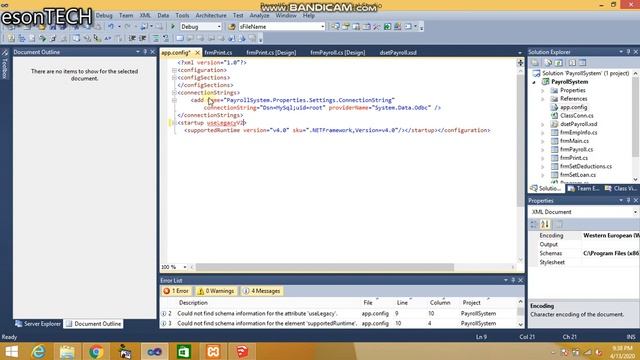Comment out the selected lines icon
Screen dimensions: 640x360
click(x=156, y=38)
